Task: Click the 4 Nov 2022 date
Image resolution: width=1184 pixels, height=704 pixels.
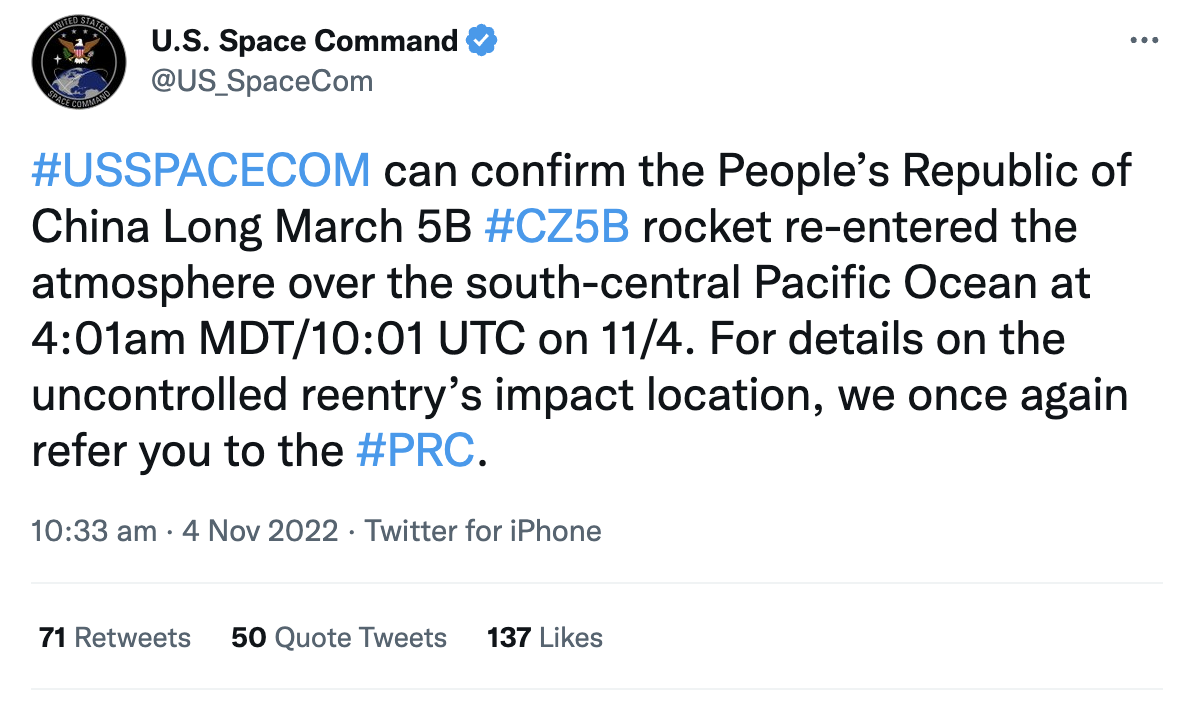Action: point(260,531)
